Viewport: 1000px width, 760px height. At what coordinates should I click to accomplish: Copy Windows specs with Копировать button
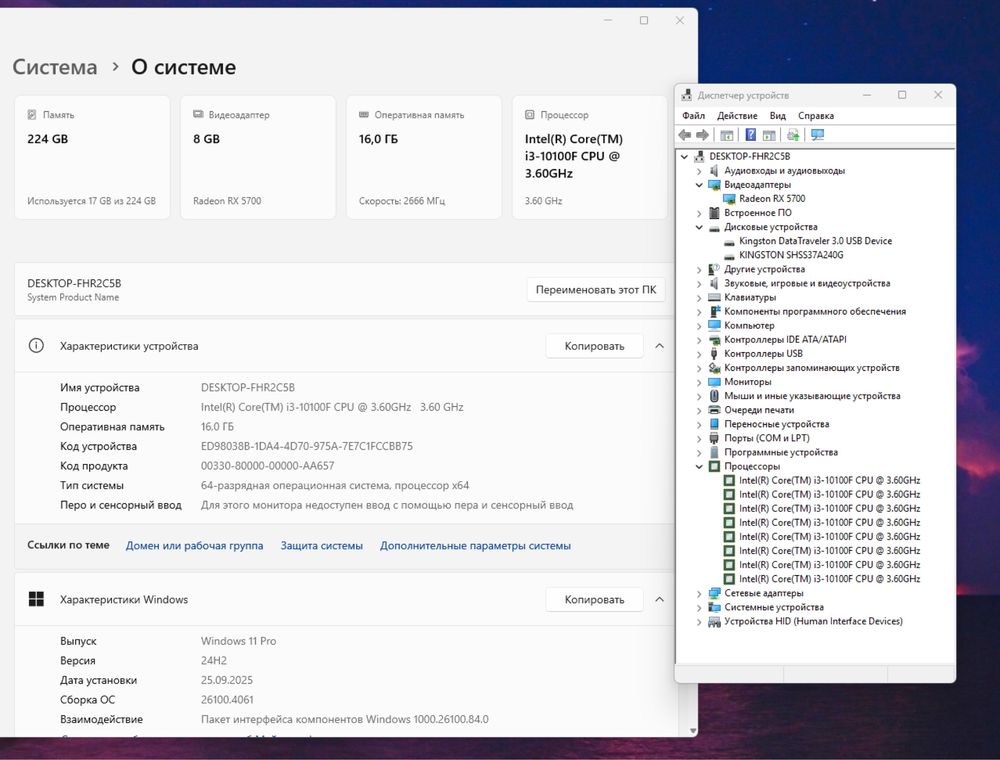click(594, 599)
